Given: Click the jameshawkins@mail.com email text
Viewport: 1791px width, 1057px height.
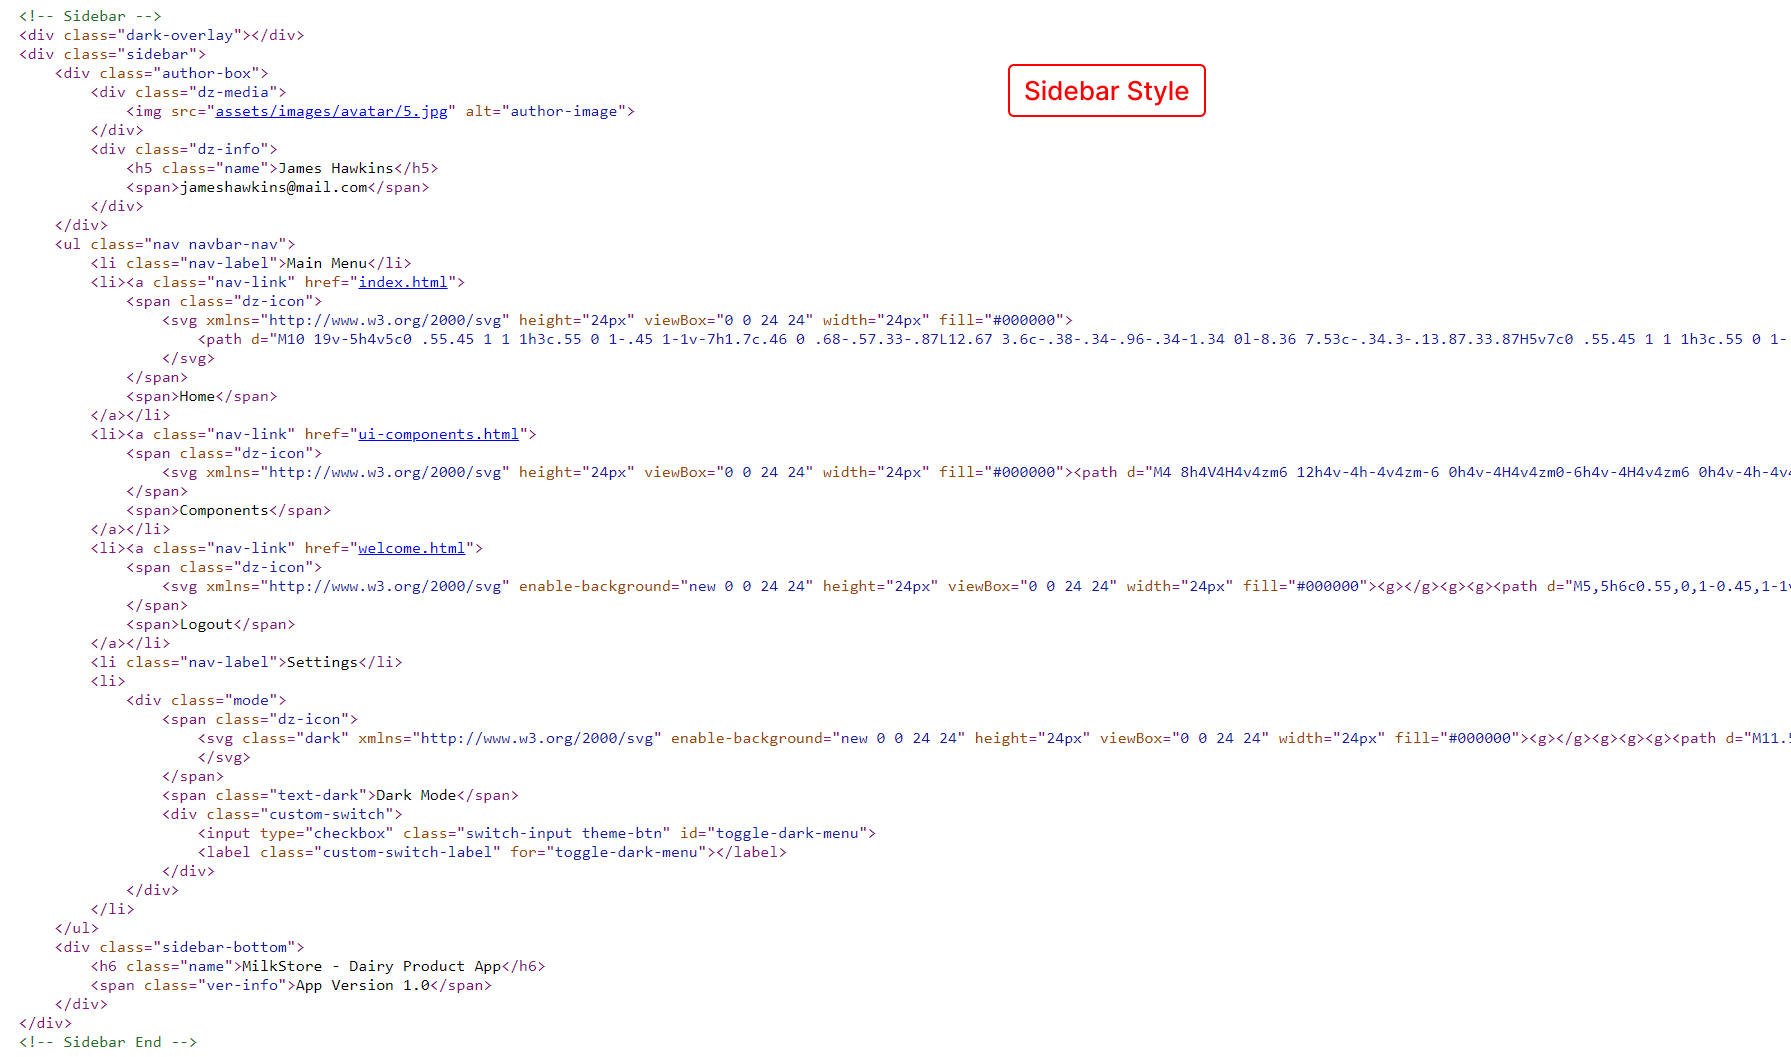Looking at the screenshot, I should point(273,187).
